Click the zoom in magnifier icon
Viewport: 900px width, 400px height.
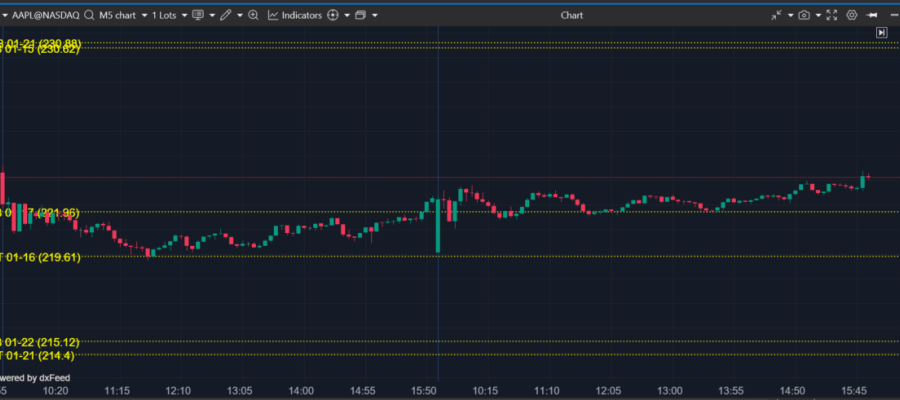coord(253,15)
